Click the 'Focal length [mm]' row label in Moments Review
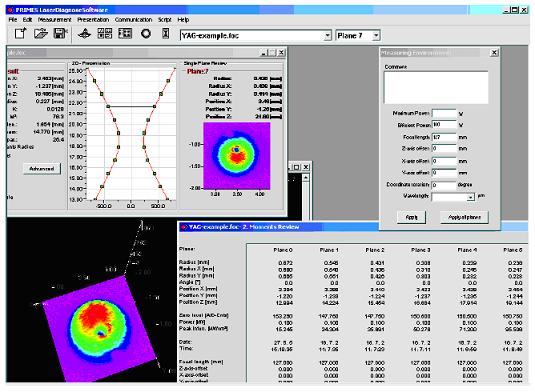Image resolution: width=535 pixels, height=392 pixels. click(201, 362)
